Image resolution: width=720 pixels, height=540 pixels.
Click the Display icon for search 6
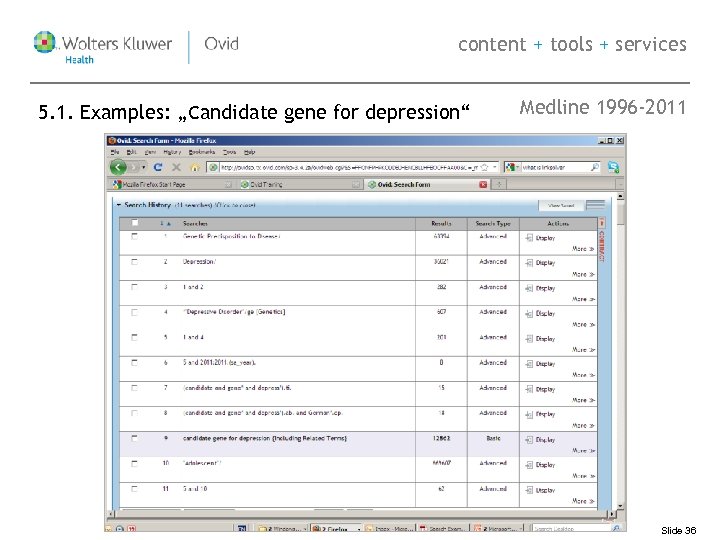529,364
